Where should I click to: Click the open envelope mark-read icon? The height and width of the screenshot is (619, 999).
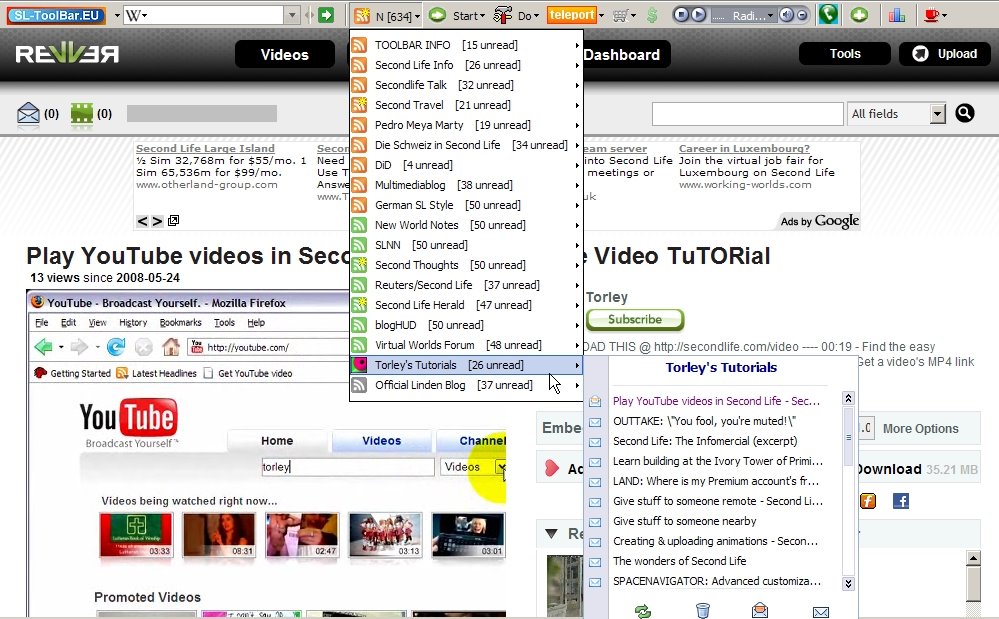click(759, 611)
